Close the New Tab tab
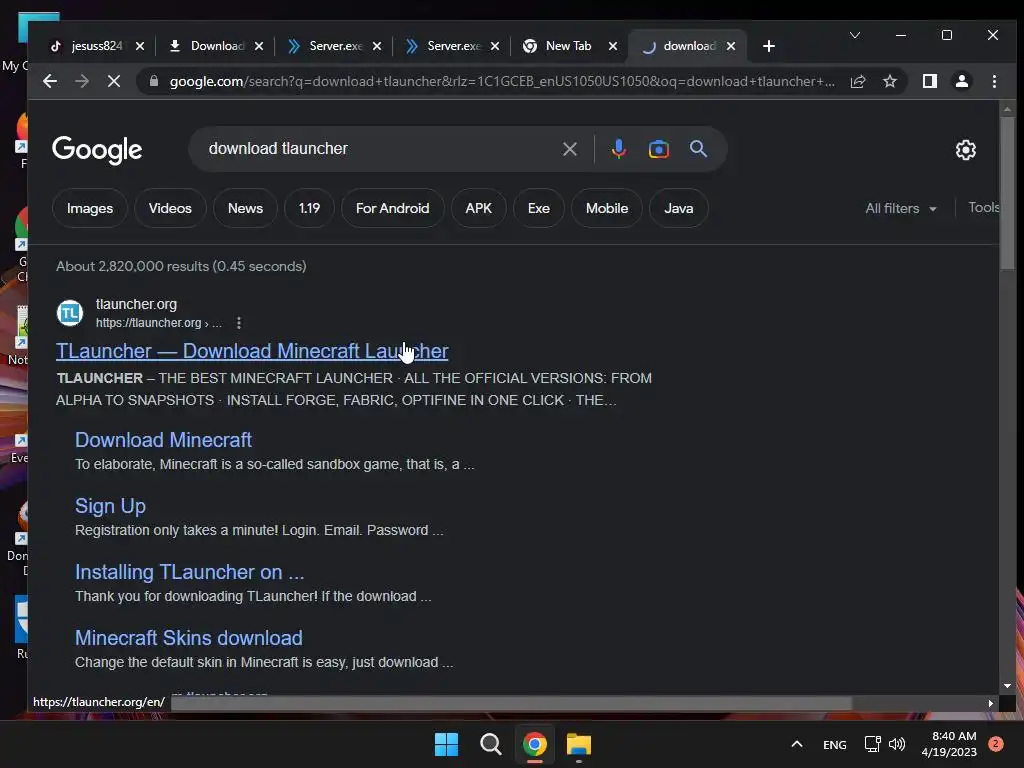1024x768 pixels. click(x=613, y=46)
